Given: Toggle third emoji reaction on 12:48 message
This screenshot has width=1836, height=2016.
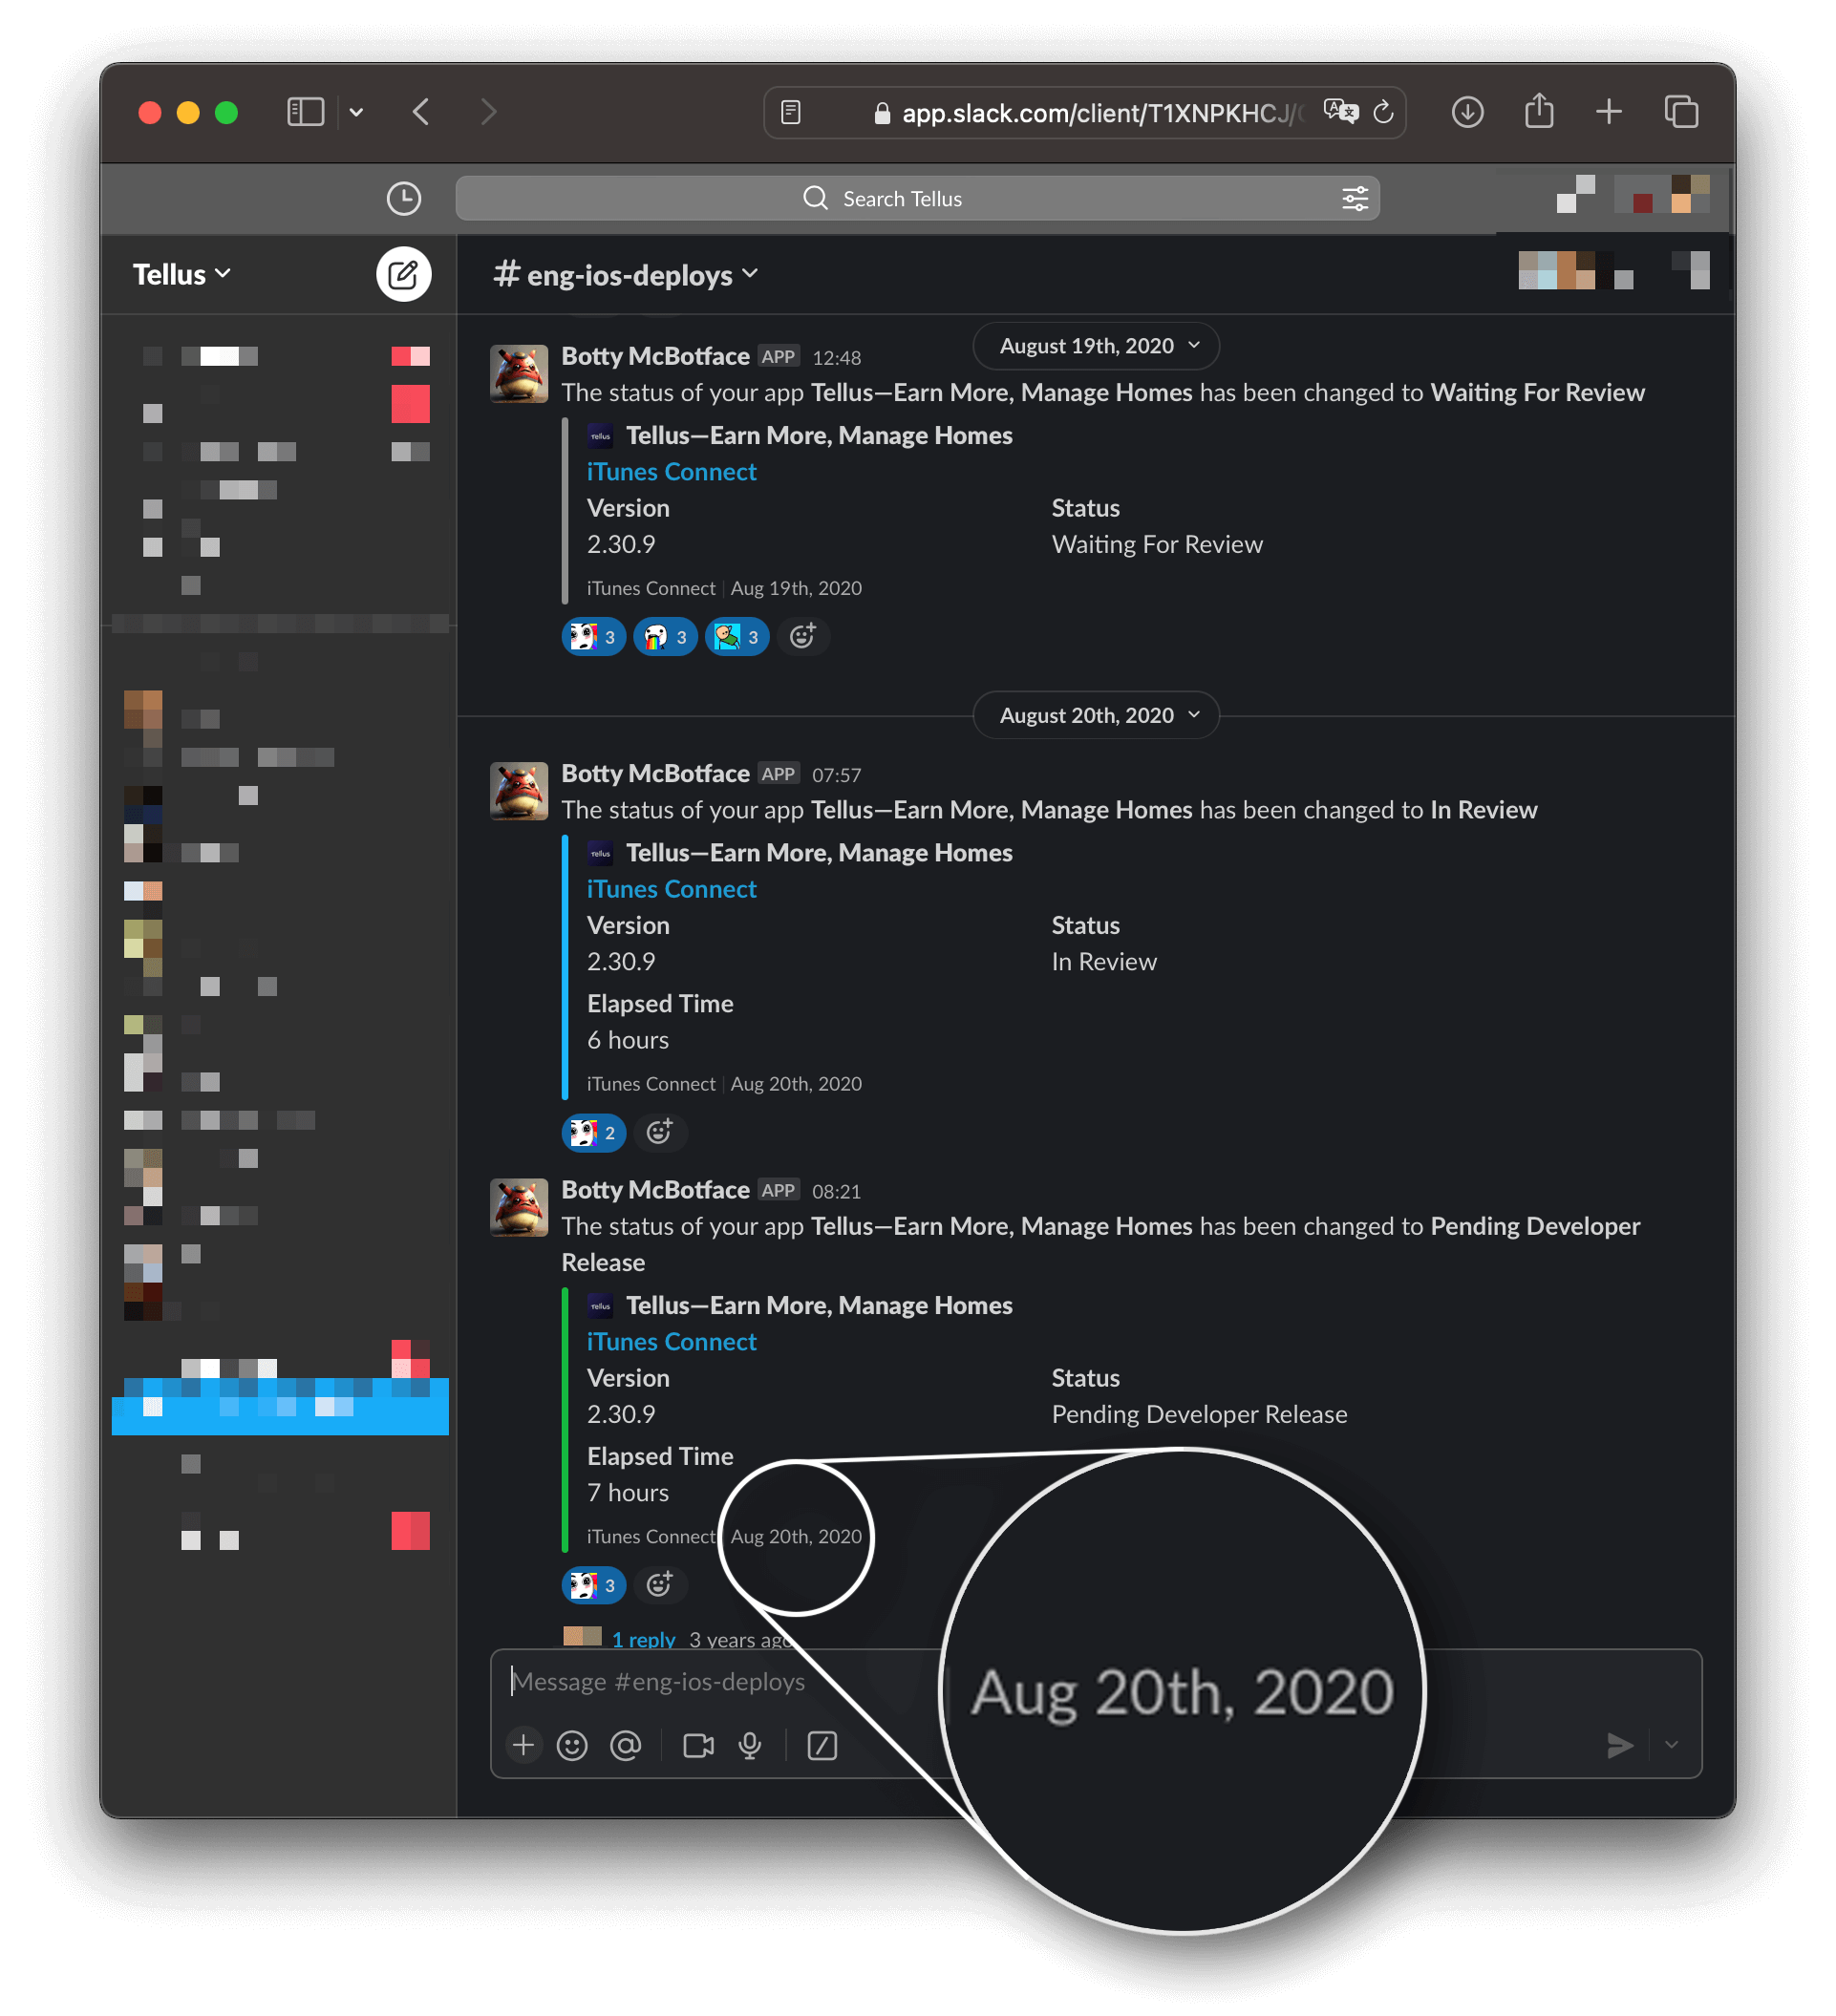Looking at the screenshot, I should pyautogui.click(x=737, y=637).
